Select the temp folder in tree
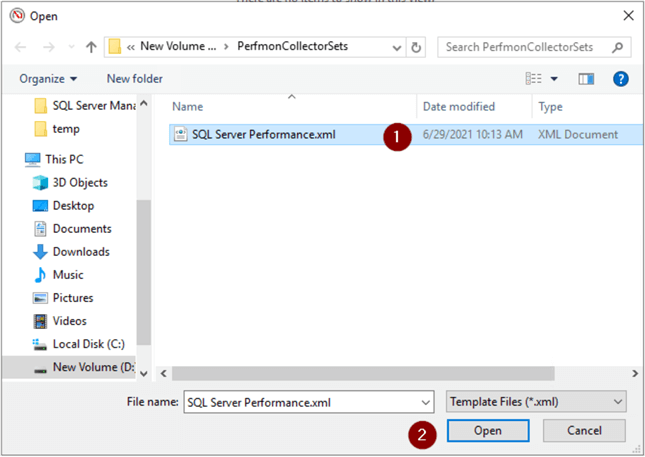This screenshot has width=645, height=457. pyautogui.click(x=57, y=129)
